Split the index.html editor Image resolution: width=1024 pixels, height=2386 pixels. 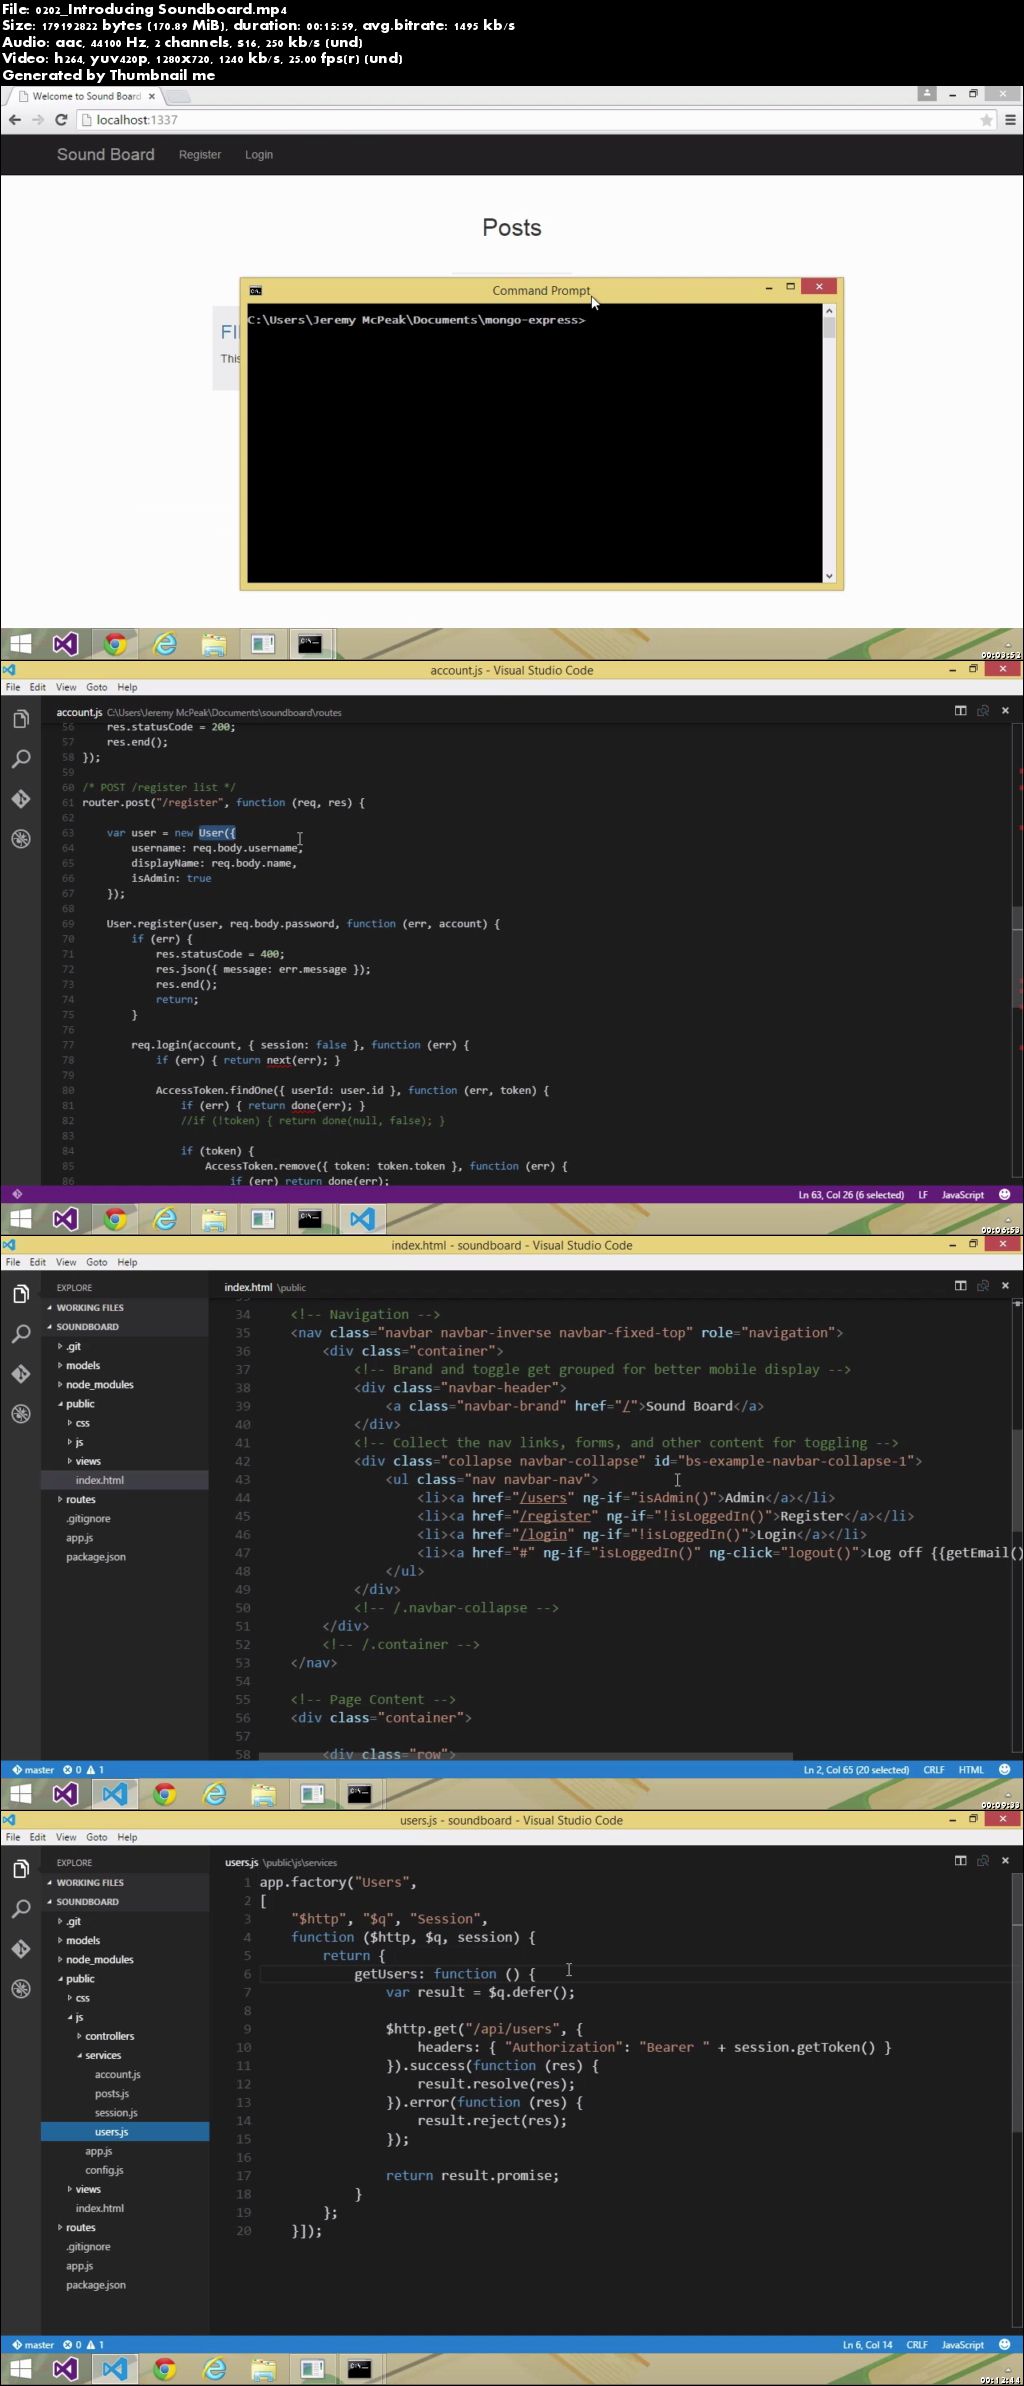[960, 1286]
